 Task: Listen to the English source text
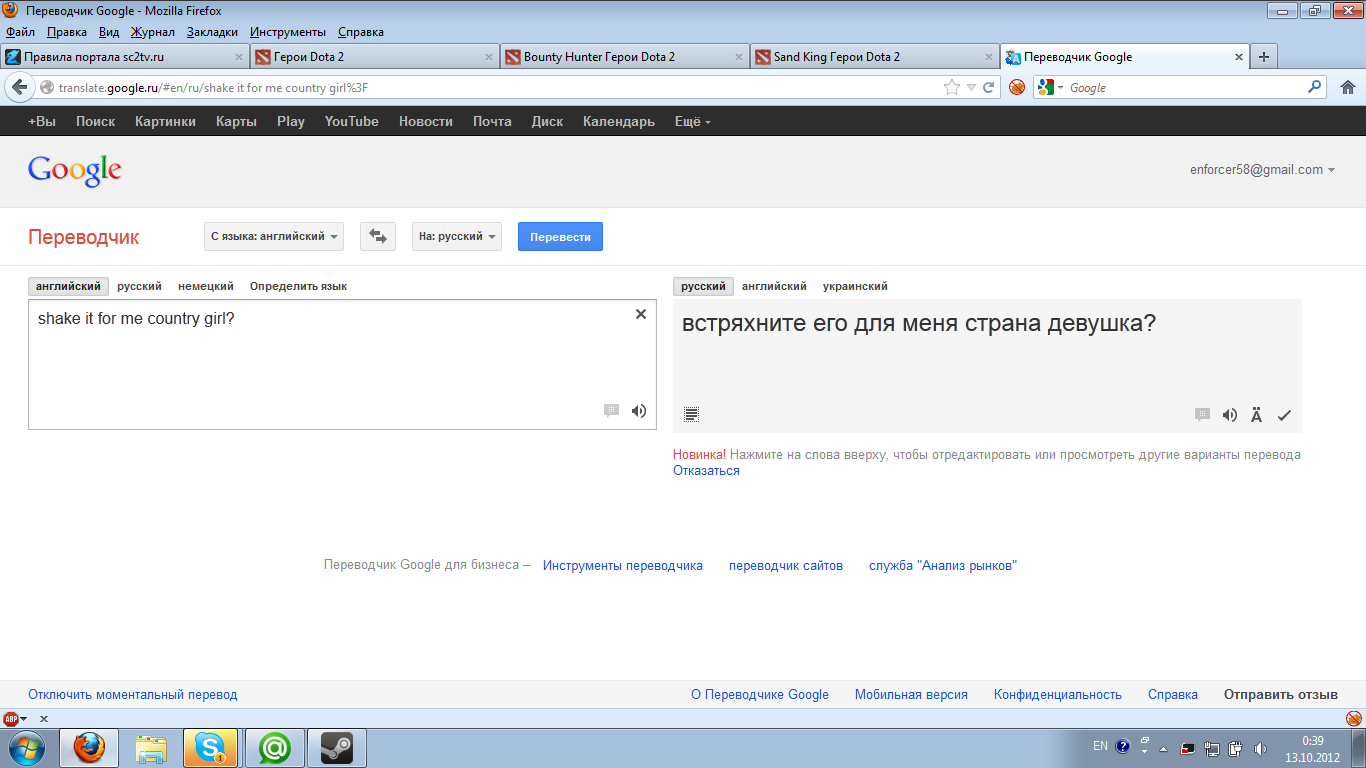639,411
